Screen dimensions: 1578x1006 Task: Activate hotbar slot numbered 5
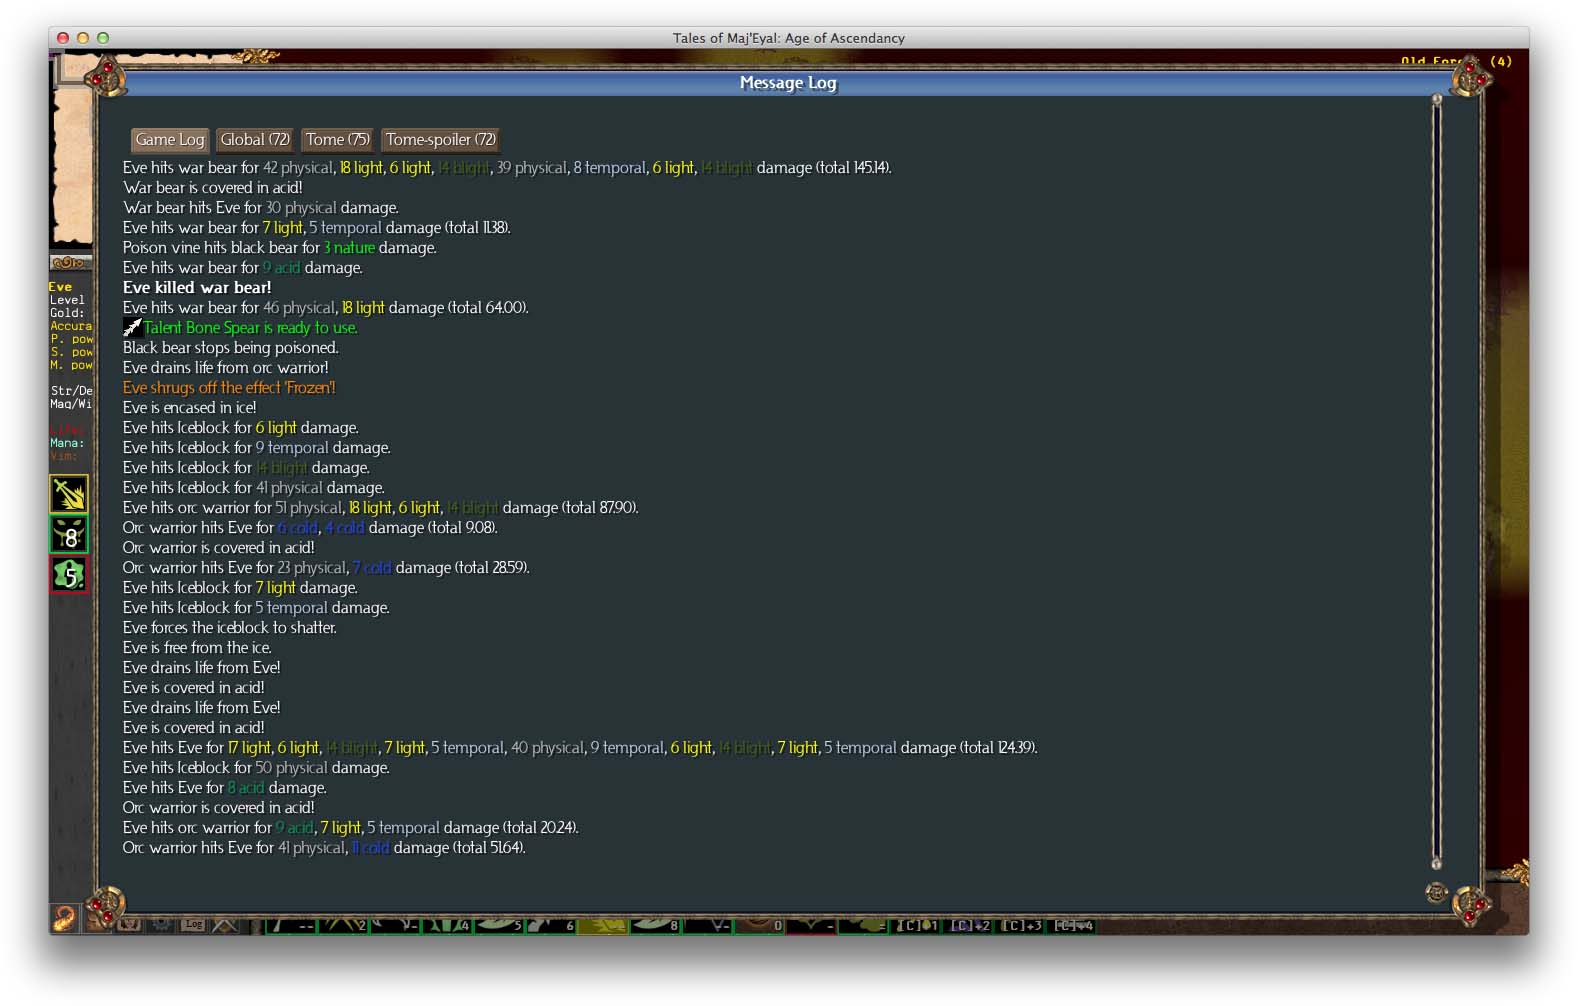499,926
